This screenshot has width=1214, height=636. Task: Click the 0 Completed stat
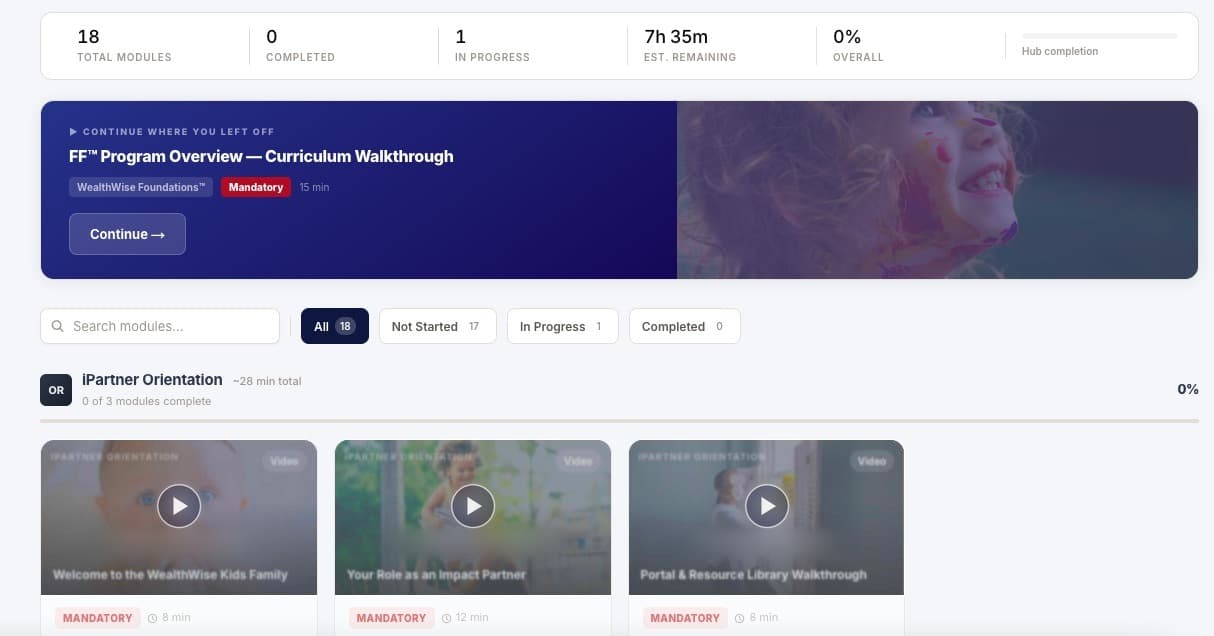point(300,45)
